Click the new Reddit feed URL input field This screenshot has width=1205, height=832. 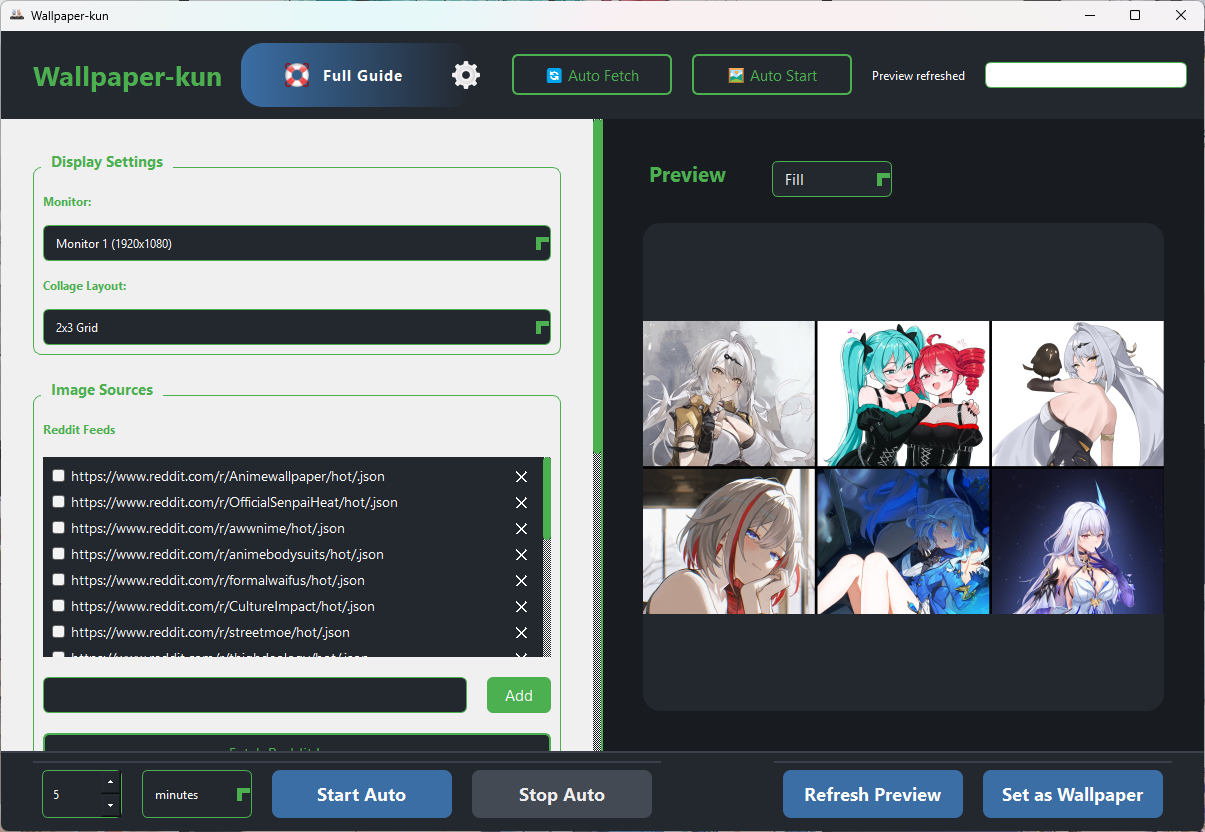(255, 695)
